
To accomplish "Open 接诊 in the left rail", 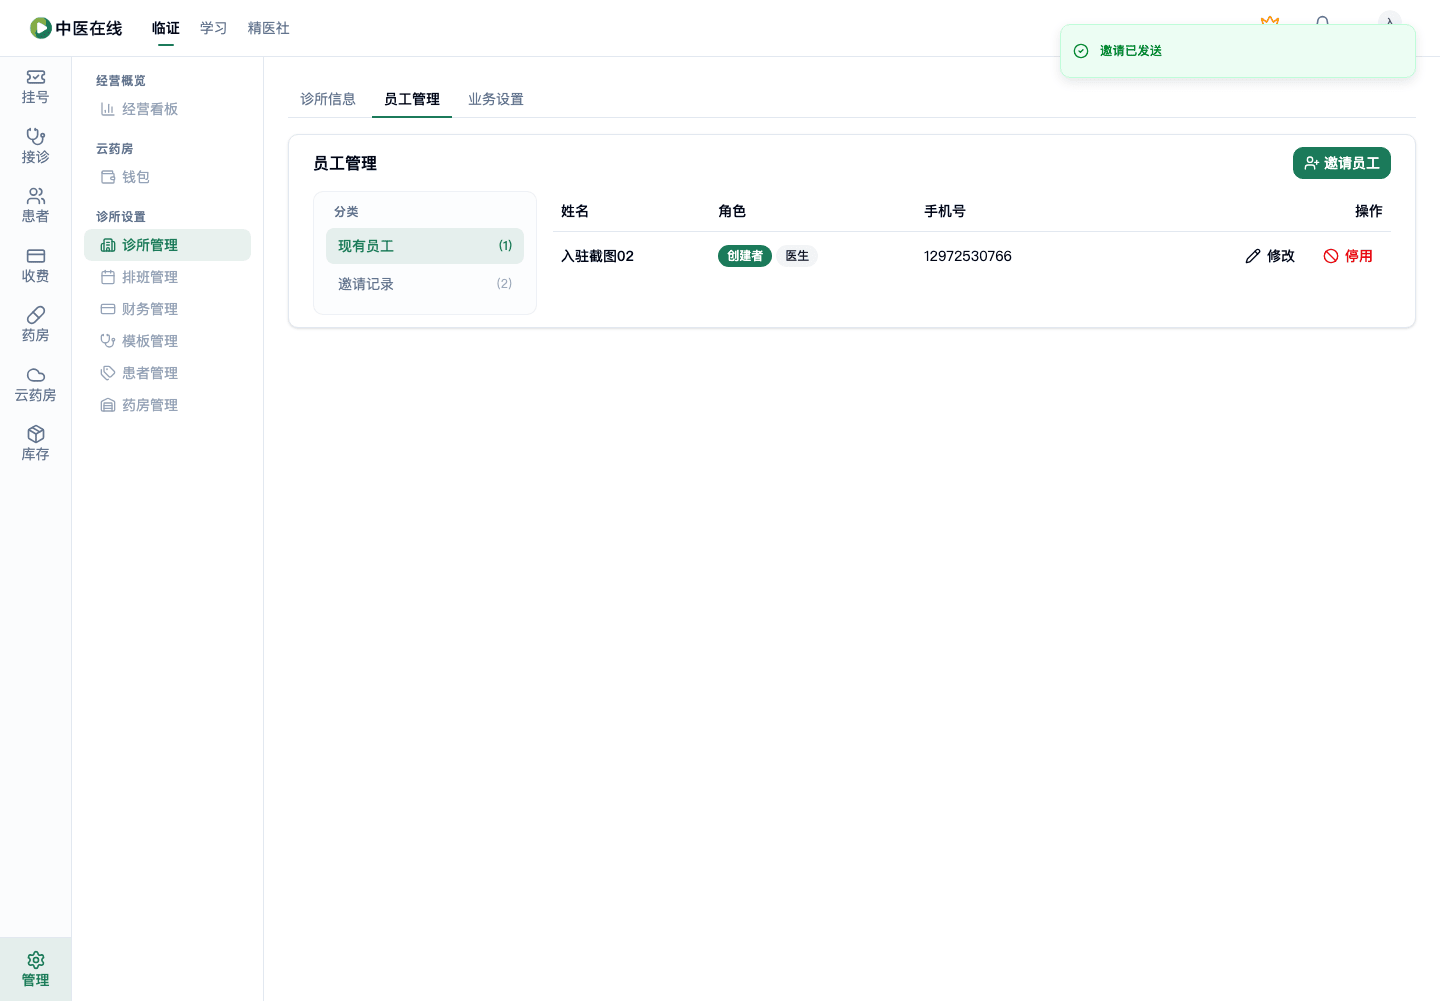I will coord(35,147).
